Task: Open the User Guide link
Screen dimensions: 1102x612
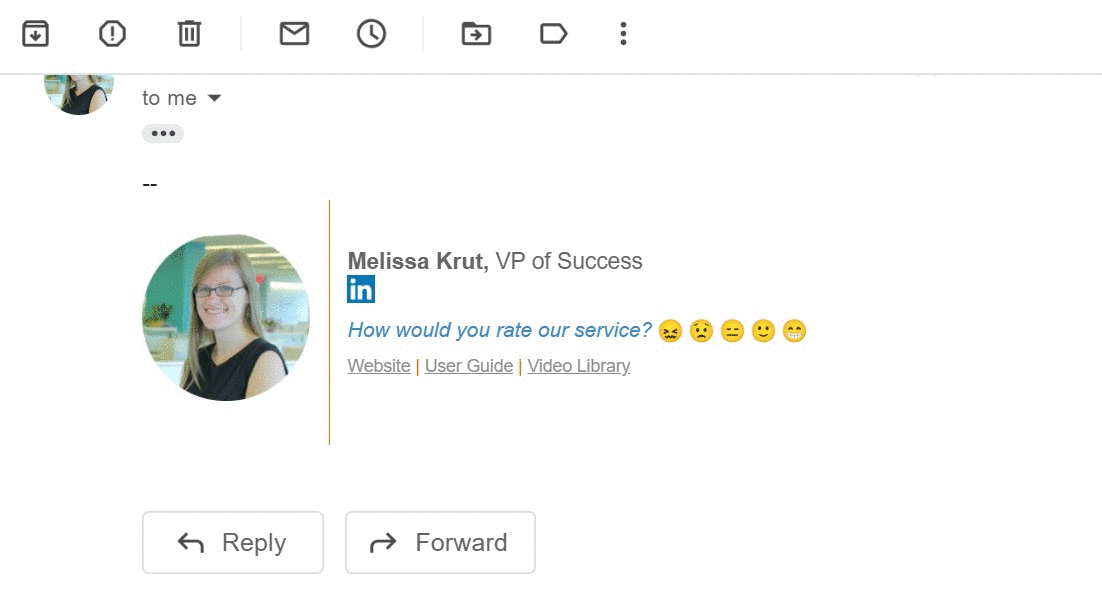Action: (469, 366)
